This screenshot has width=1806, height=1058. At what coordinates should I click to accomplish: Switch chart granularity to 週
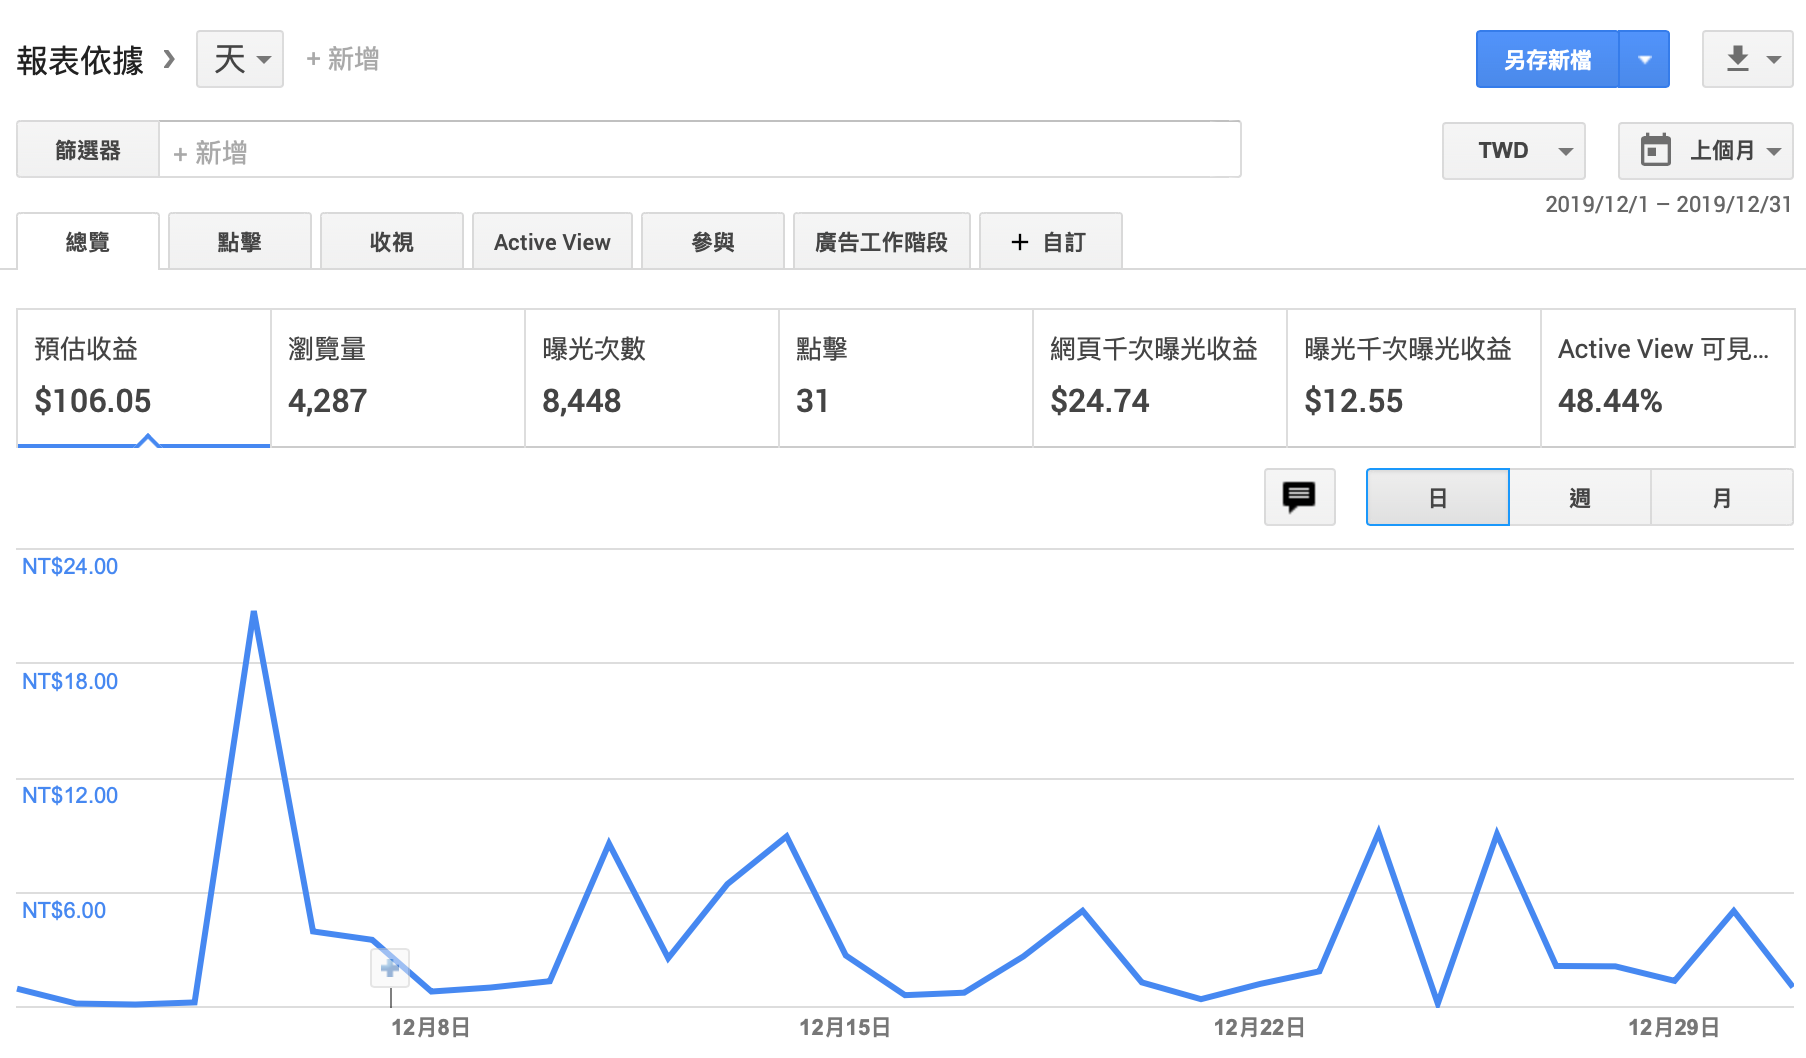[1579, 498]
